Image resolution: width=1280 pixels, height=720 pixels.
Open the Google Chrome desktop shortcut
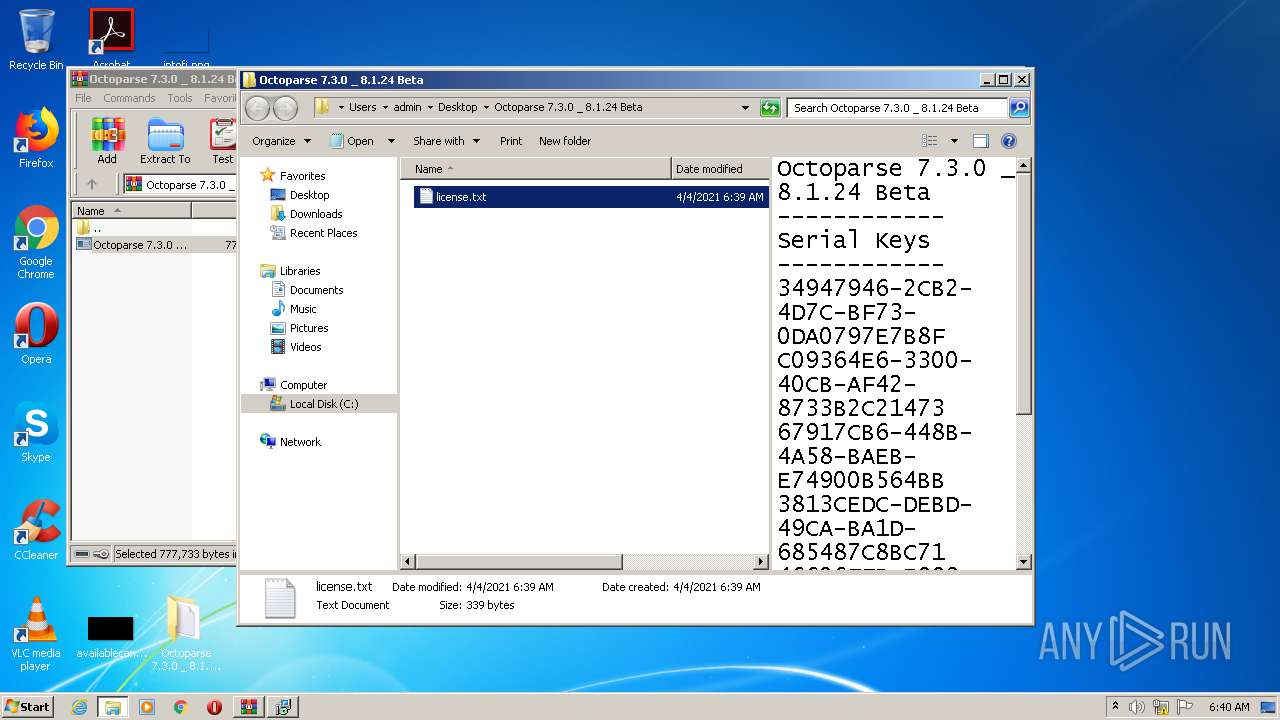click(36, 242)
